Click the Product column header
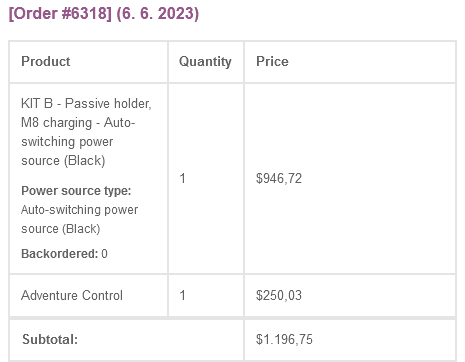The width and height of the screenshot is (465, 362). [46, 61]
